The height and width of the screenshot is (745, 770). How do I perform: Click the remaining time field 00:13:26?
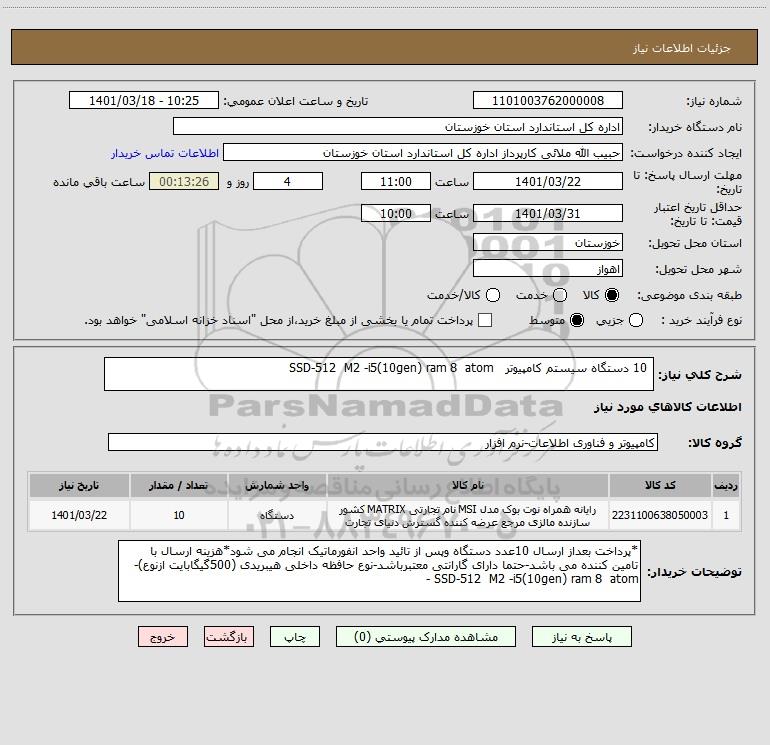pyautogui.click(x=184, y=181)
